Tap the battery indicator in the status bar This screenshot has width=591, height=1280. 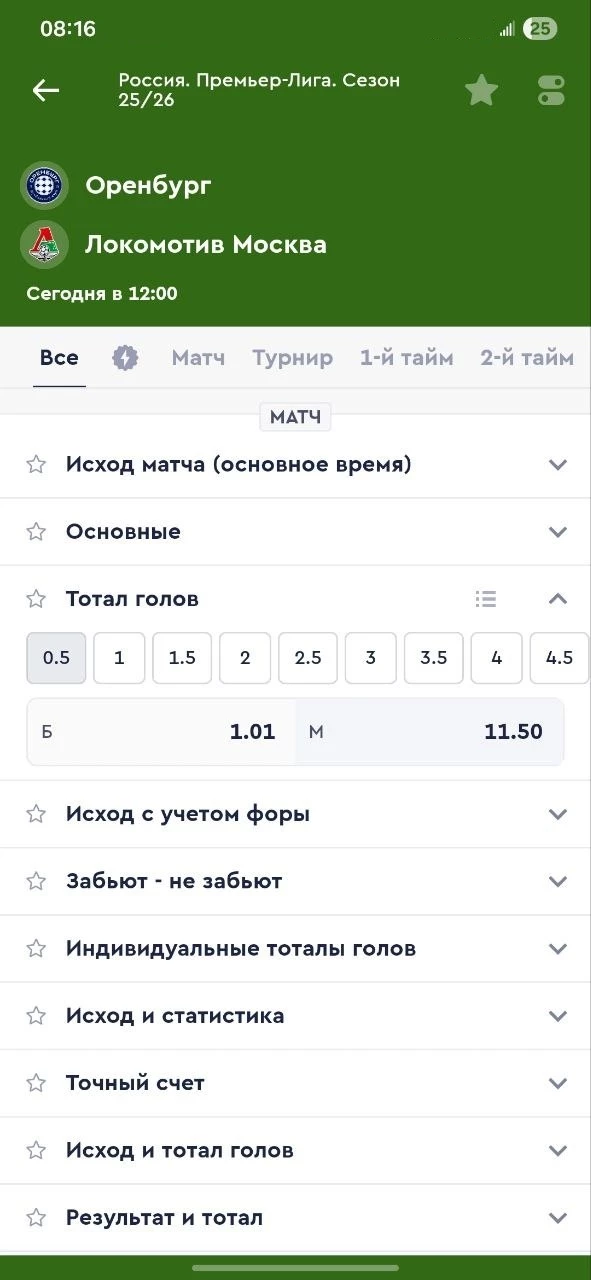(541, 29)
